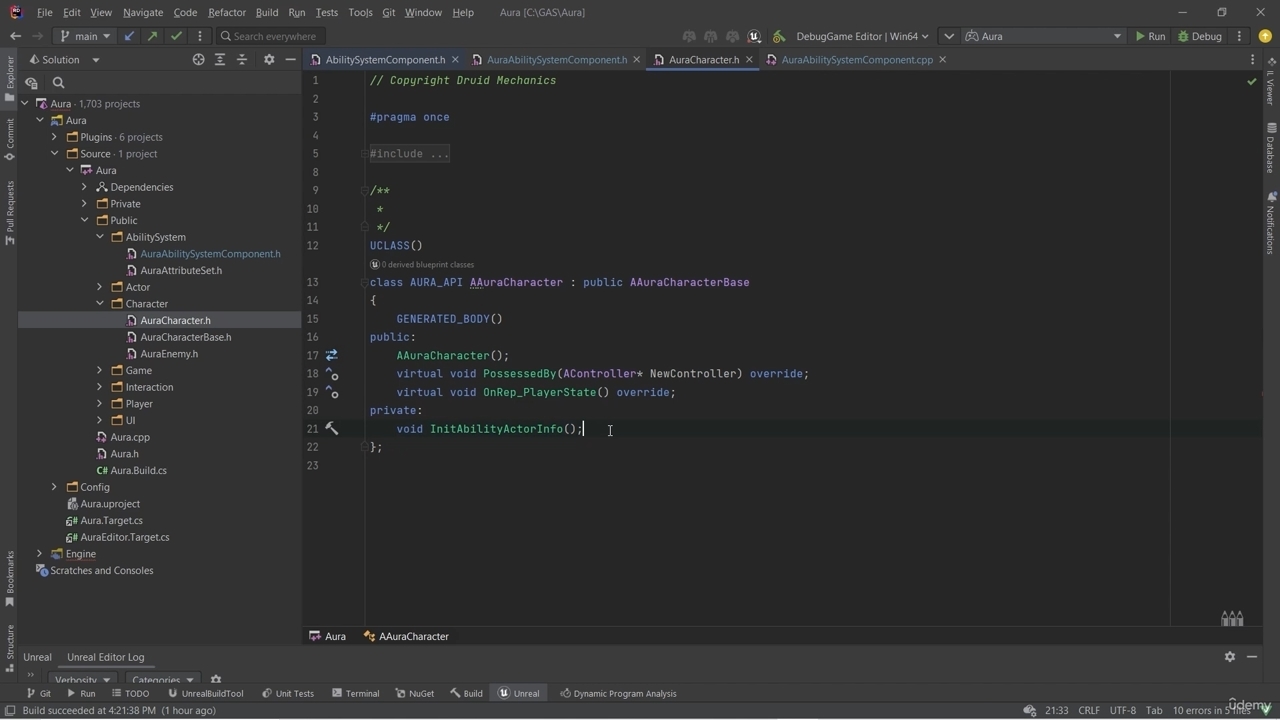Click the 21:33 cursor position indicator
The width and height of the screenshot is (1280, 720).
(x=1057, y=710)
